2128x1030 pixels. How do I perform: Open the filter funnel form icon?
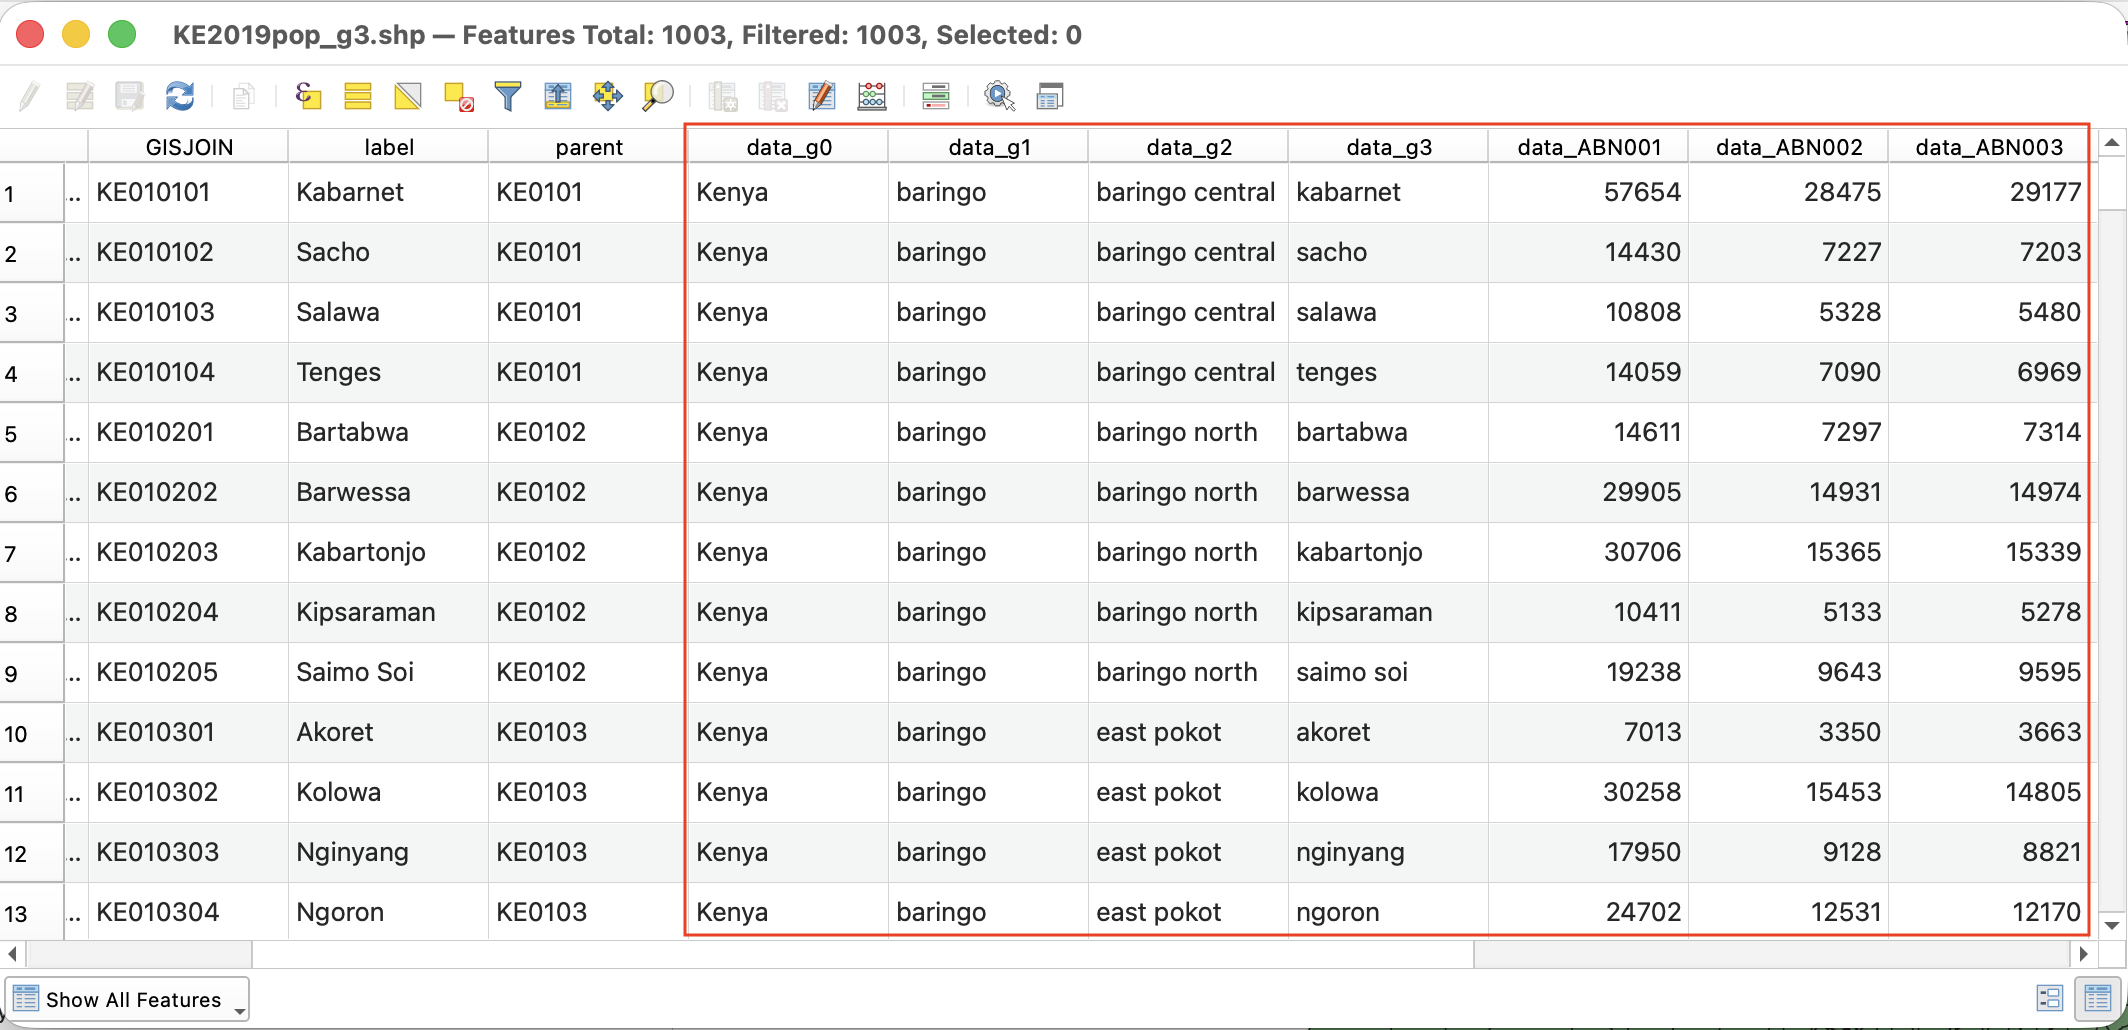508,96
